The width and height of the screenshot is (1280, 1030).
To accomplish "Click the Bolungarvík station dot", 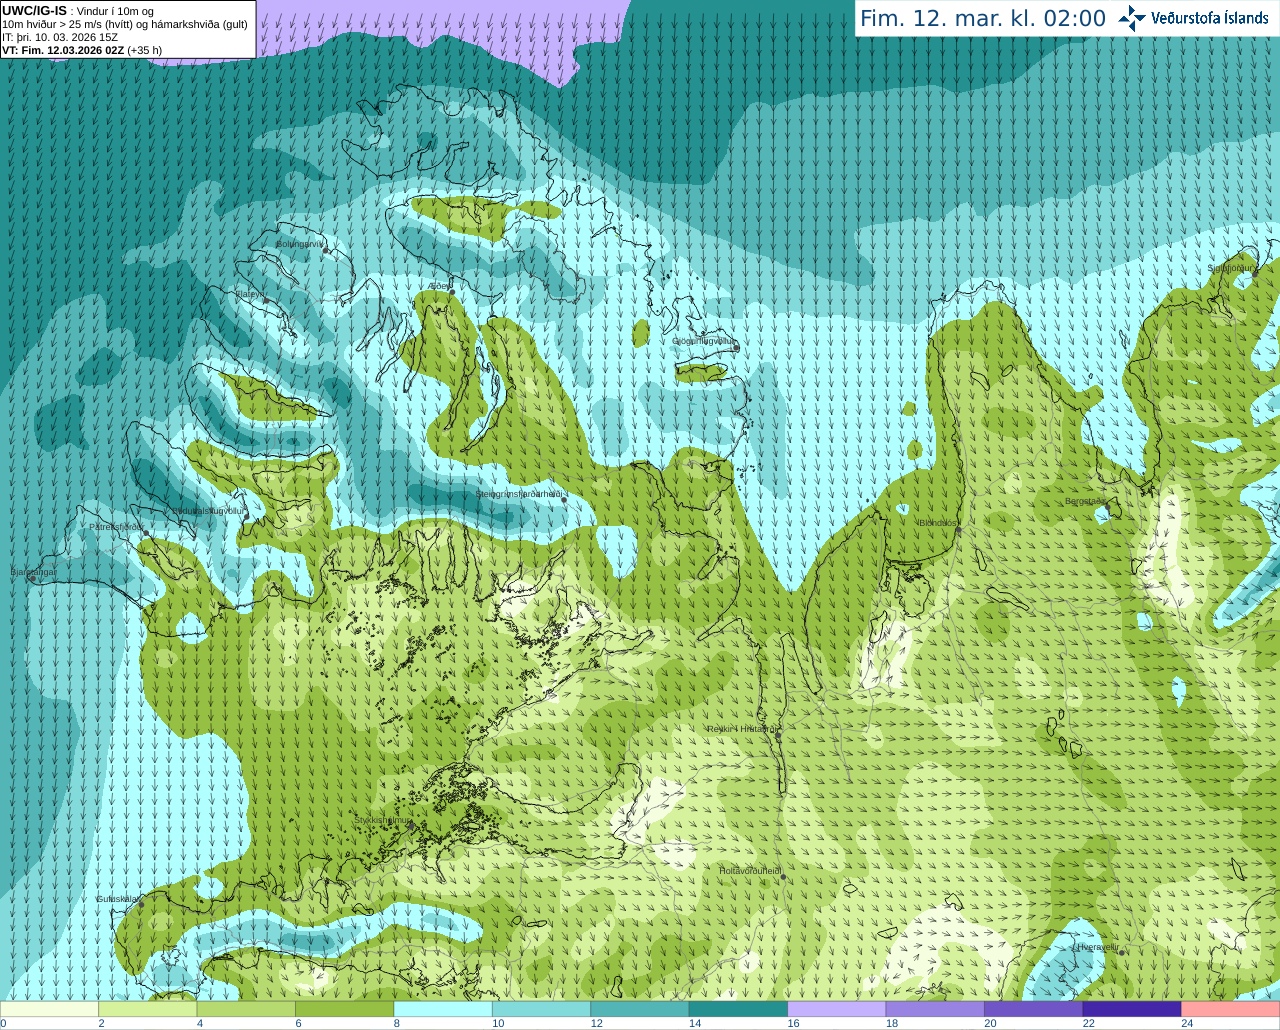I will (326, 250).
